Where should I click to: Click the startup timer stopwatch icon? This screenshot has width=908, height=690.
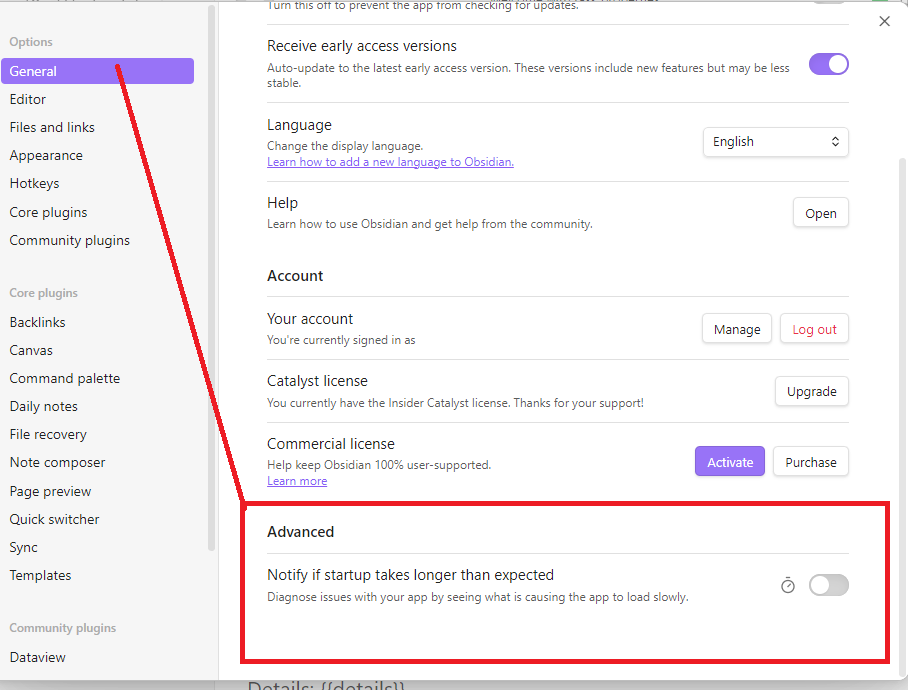click(788, 585)
